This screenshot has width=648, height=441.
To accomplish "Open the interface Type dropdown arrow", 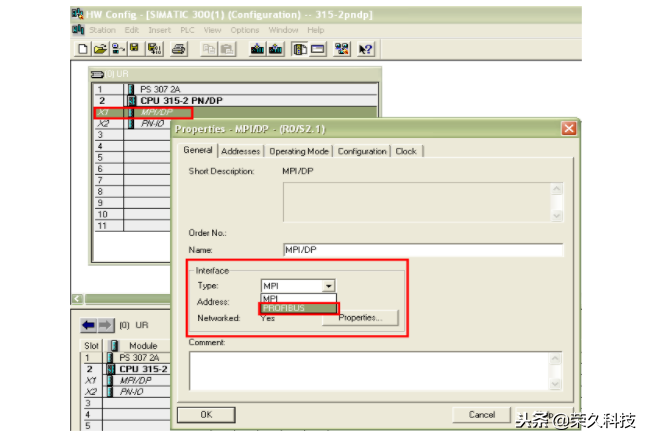I will click(327, 286).
